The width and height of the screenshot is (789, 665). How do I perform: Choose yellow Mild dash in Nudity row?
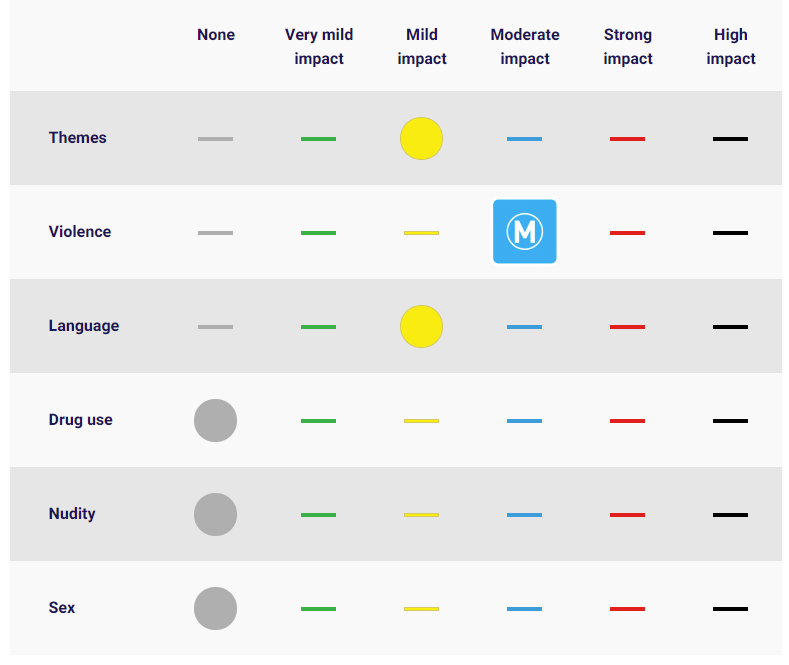[421, 515]
